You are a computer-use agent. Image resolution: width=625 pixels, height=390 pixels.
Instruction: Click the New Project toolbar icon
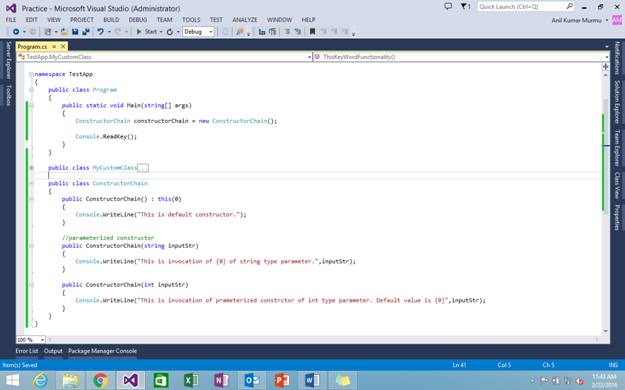click(x=47, y=32)
